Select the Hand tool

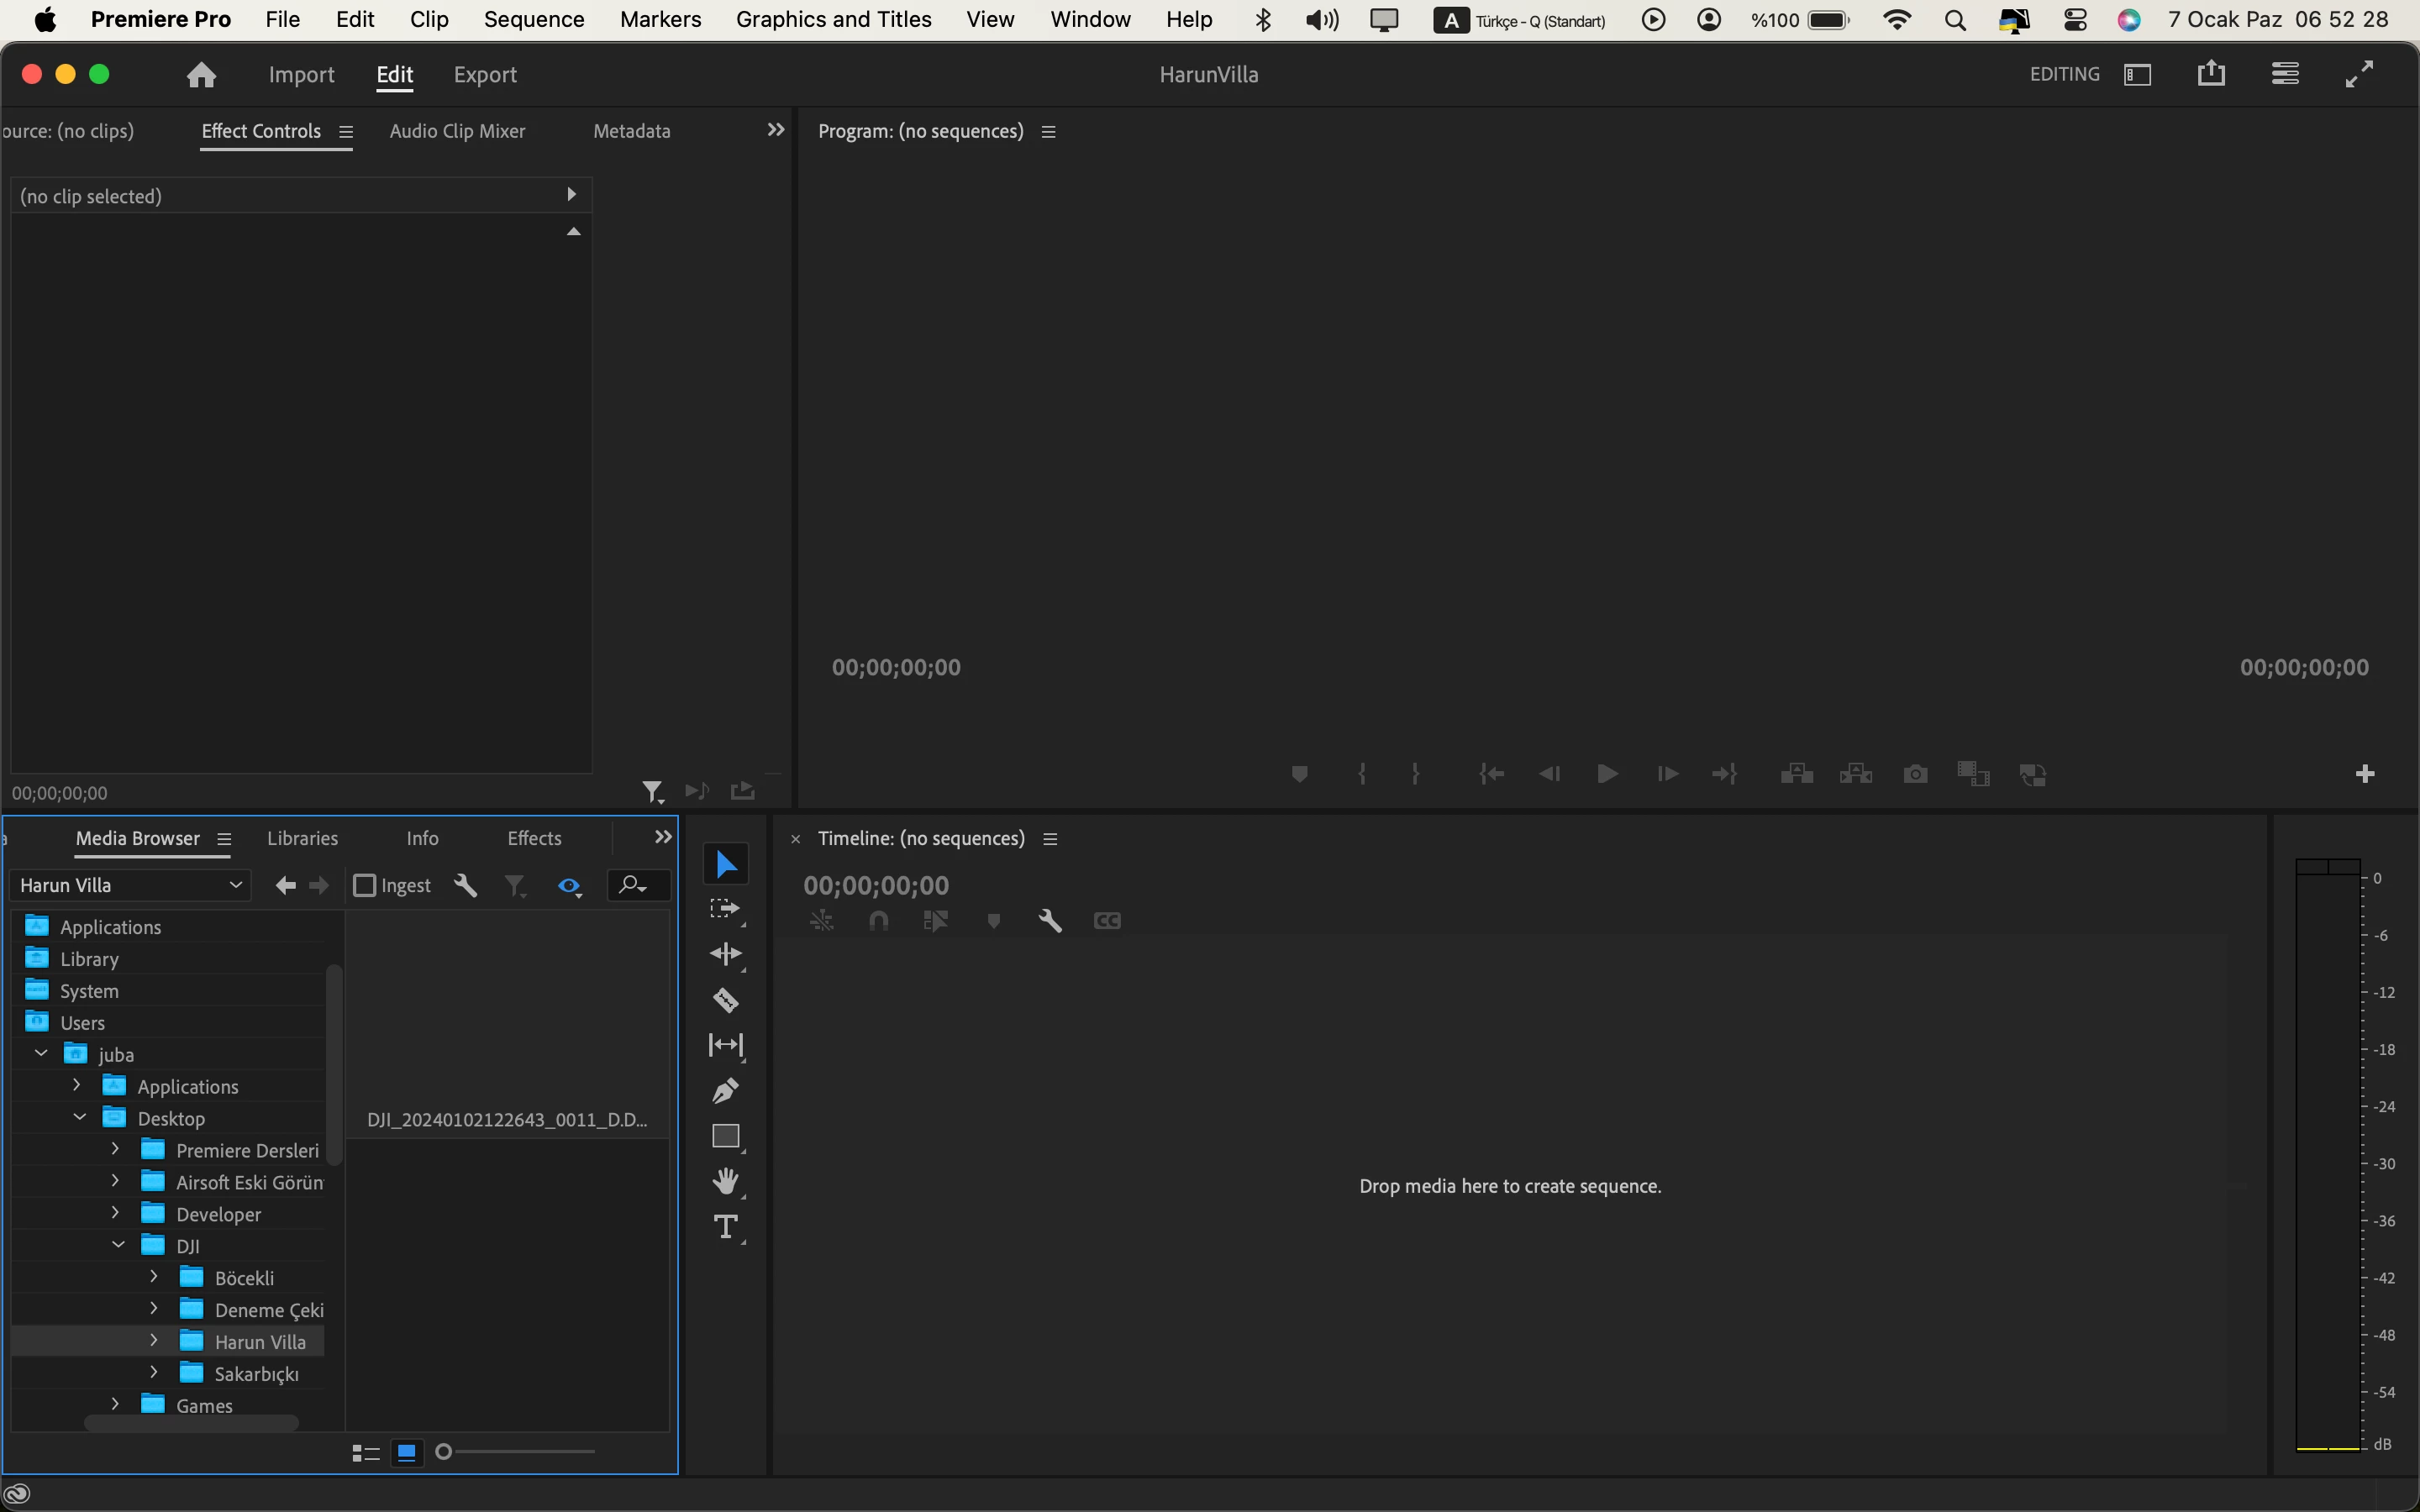[725, 1181]
